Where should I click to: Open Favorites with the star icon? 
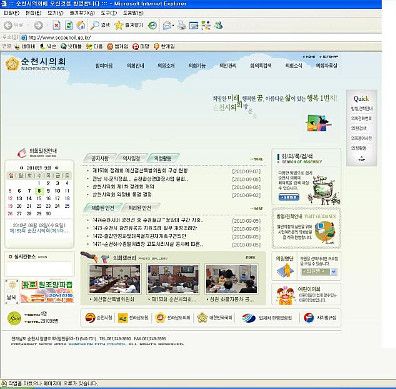click(x=129, y=25)
